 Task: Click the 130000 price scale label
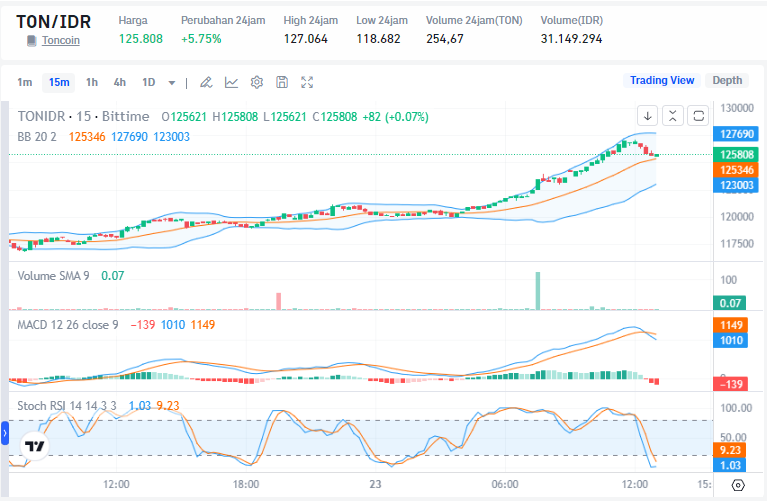(737, 108)
